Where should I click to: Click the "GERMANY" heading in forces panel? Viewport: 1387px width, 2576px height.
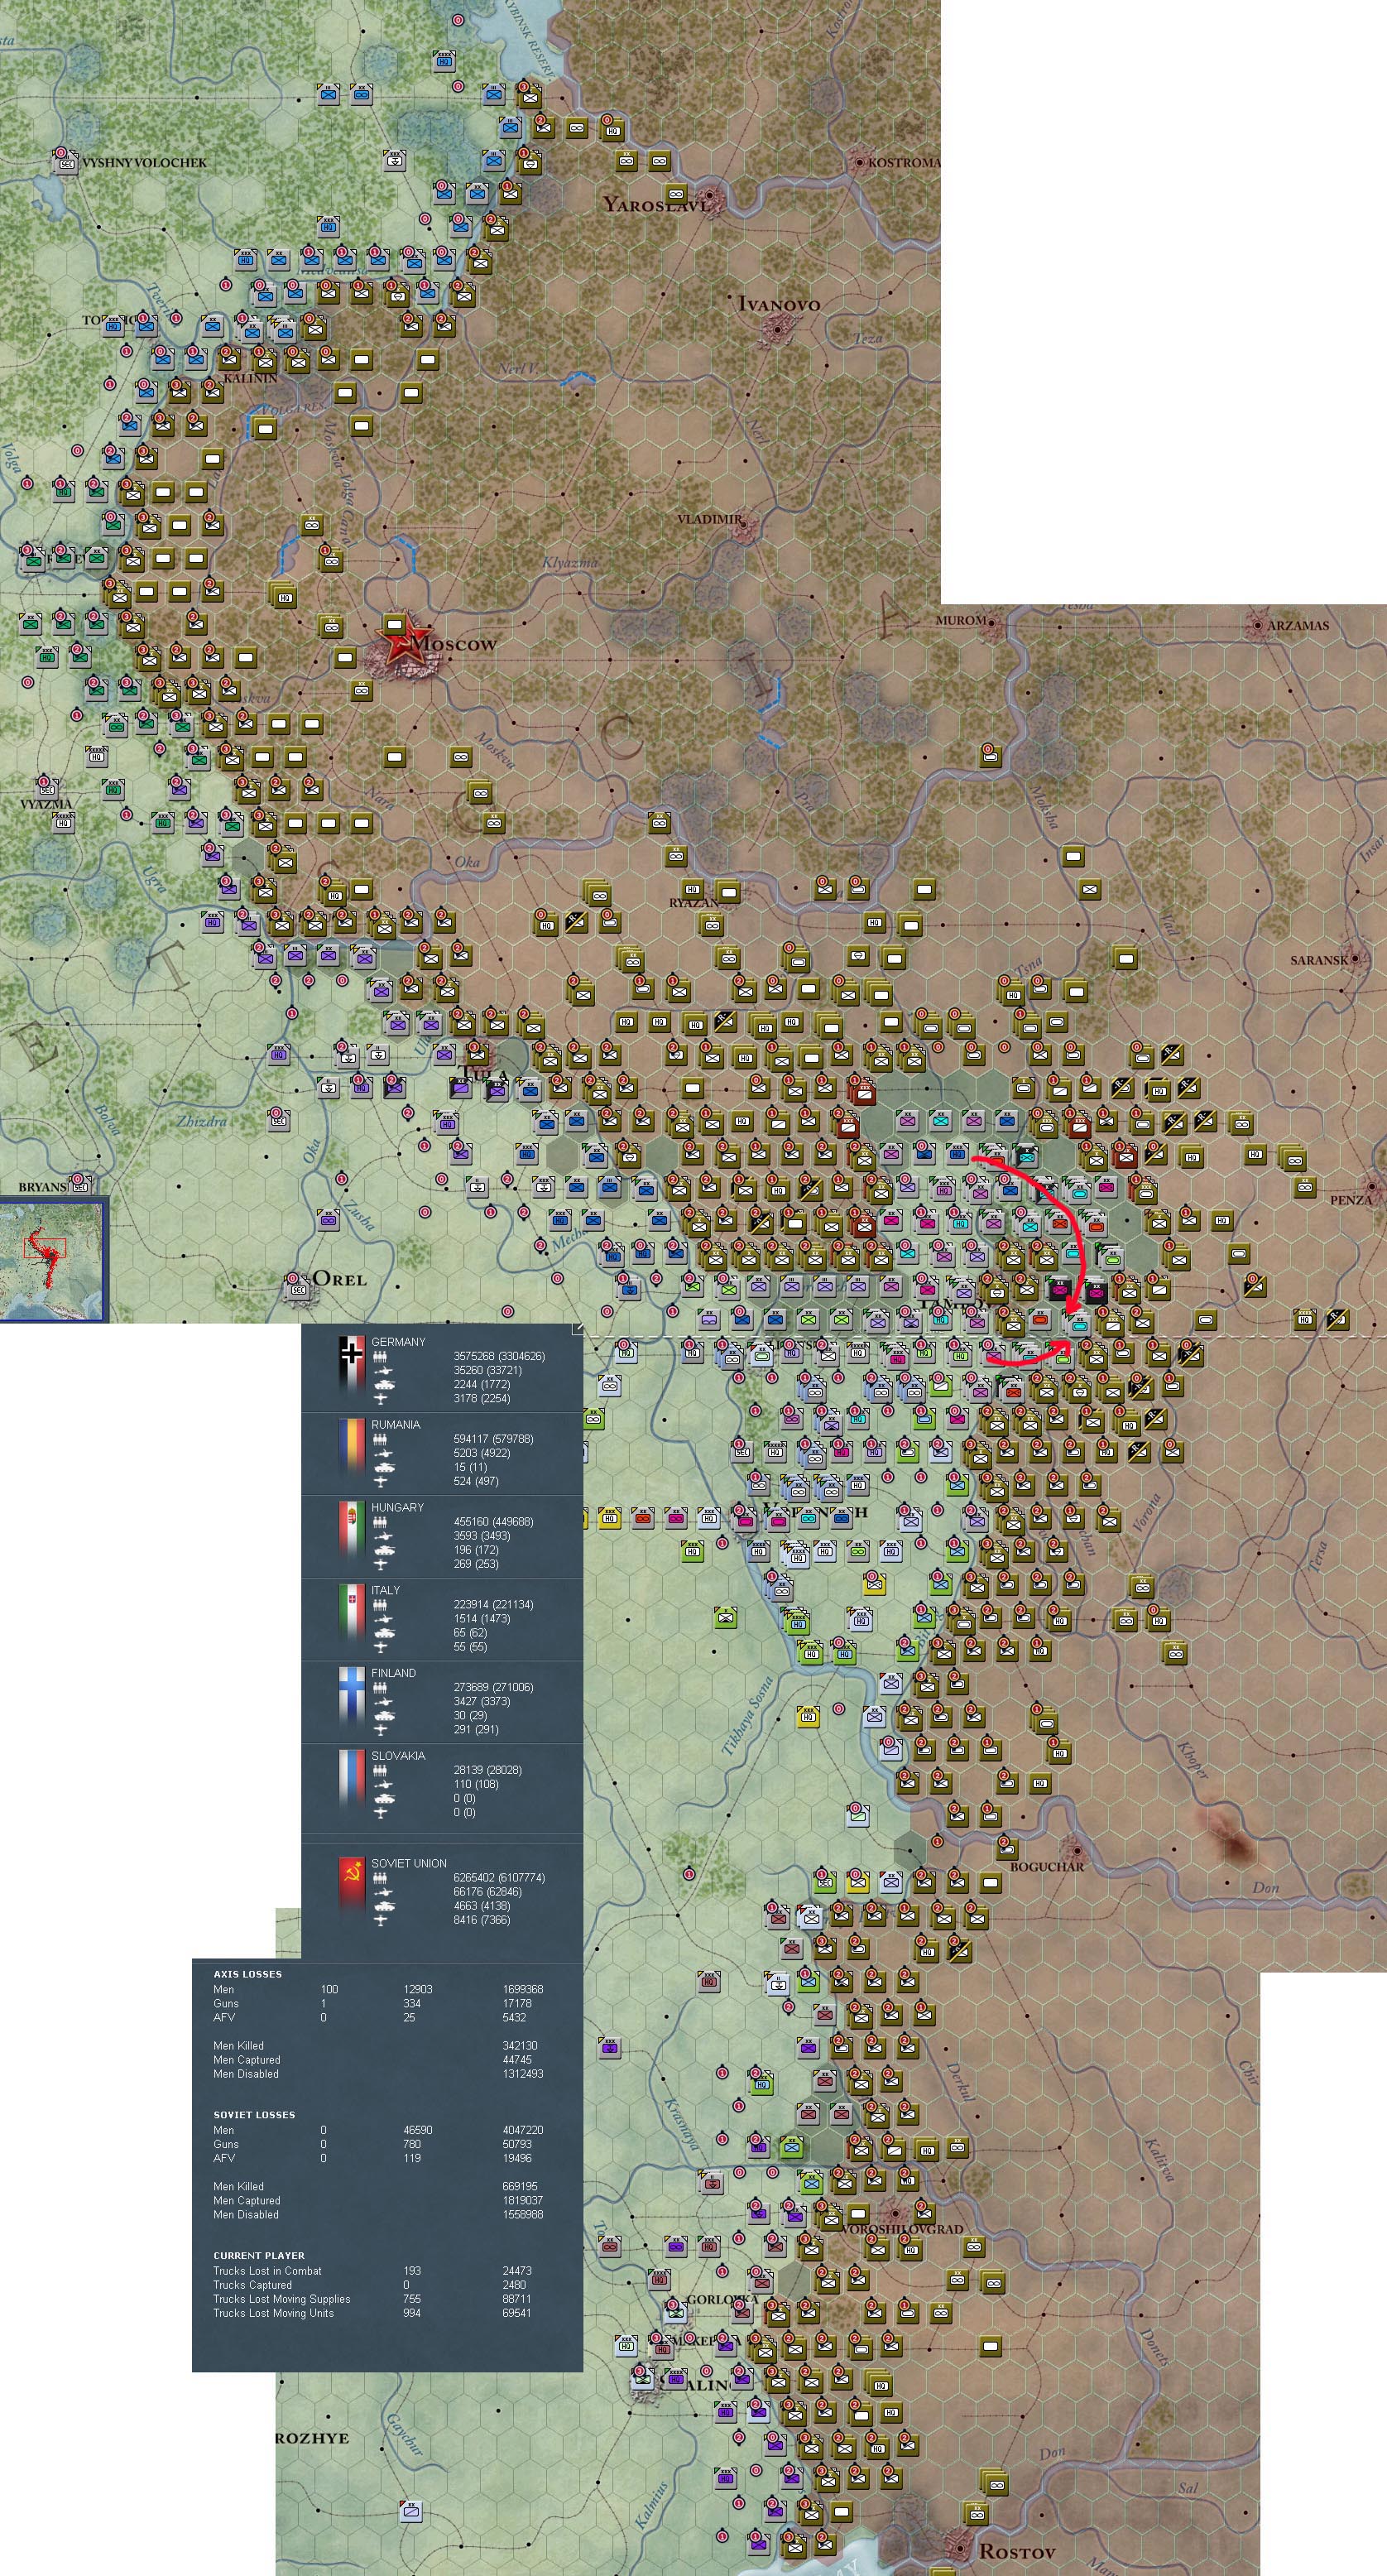coord(398,1342)
